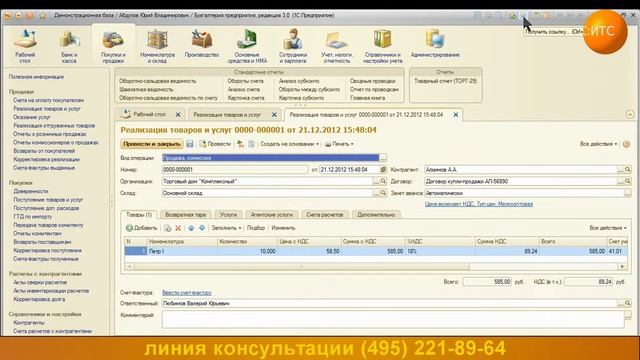Click the Изменить button
640x360 pixels.
283,228
